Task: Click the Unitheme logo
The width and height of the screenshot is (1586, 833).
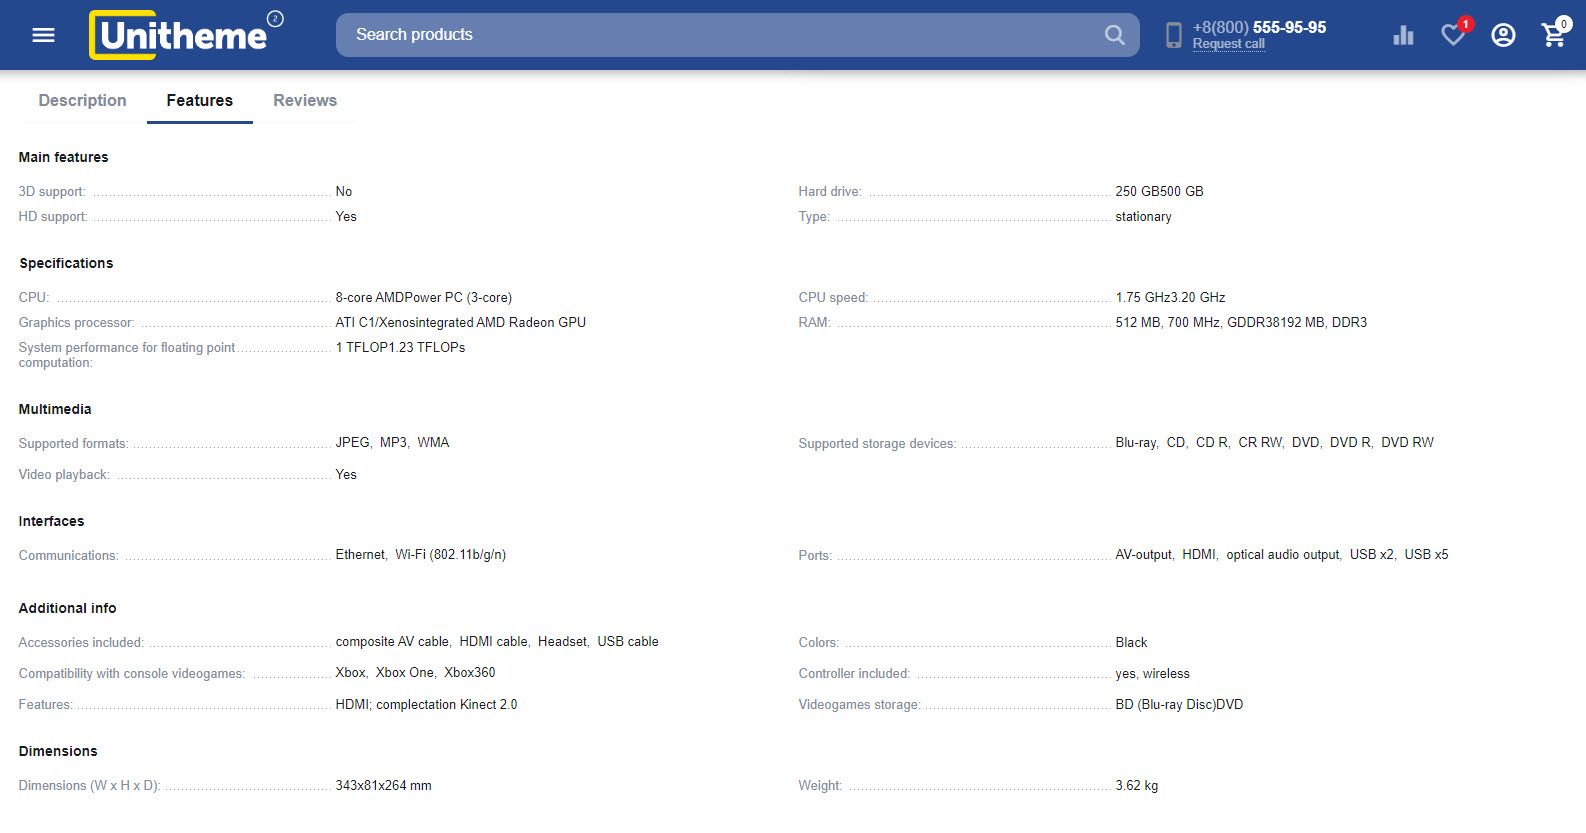Action: (x=186, y=35)
